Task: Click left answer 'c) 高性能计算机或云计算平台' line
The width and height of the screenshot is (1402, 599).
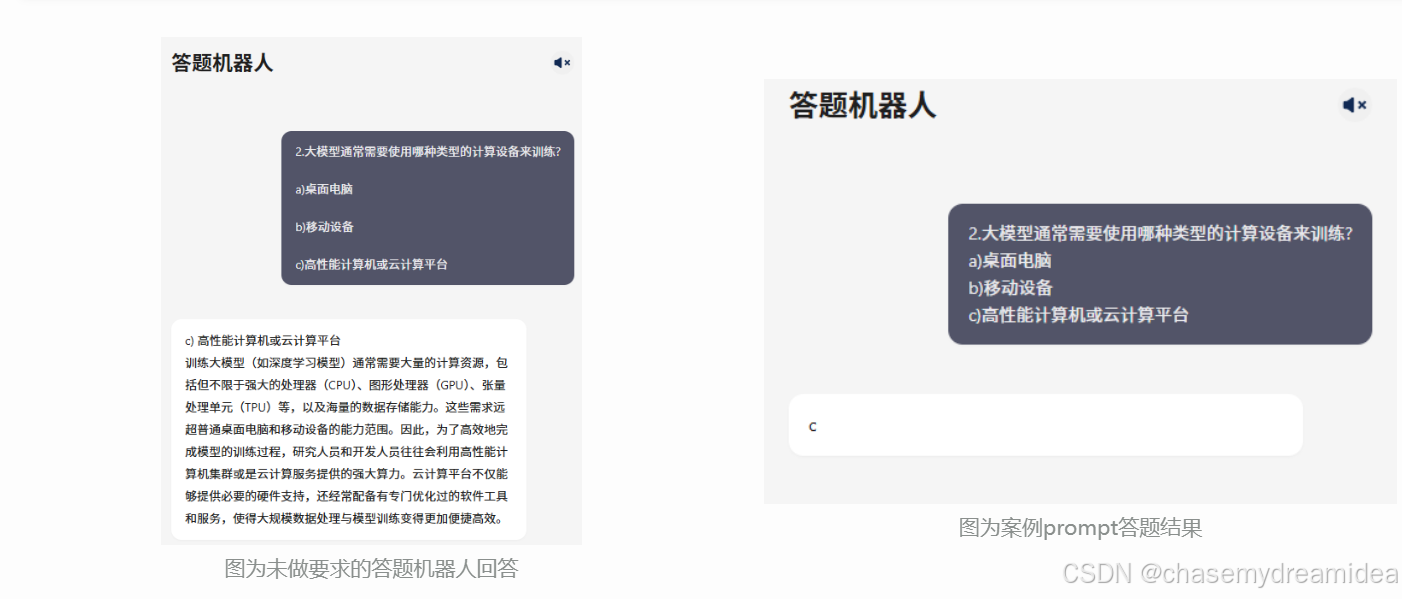Action: (263, 341)
